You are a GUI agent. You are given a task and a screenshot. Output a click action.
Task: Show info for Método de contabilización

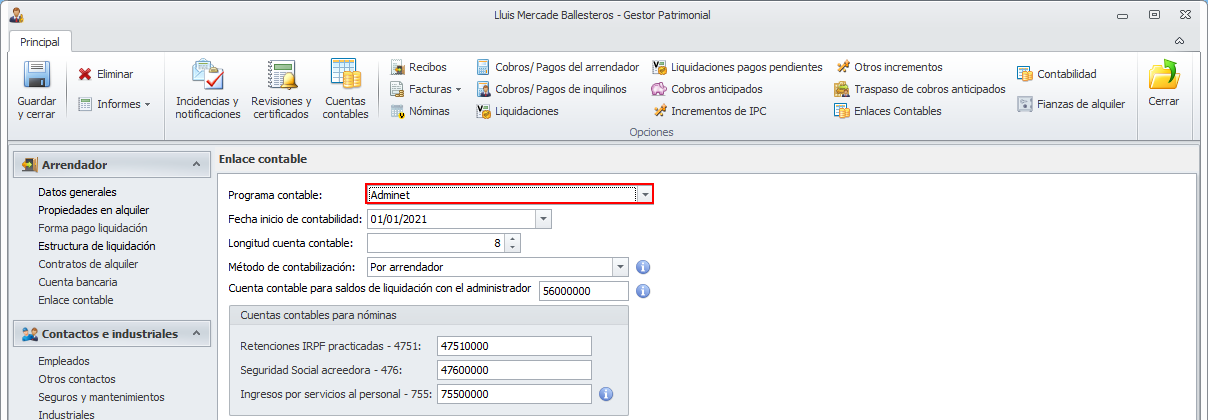pyautogui.click(x=644, y=267)
